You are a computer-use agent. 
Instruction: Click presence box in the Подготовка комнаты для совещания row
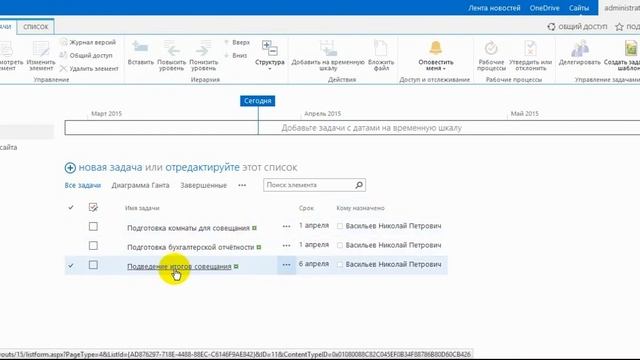[340, 226]
